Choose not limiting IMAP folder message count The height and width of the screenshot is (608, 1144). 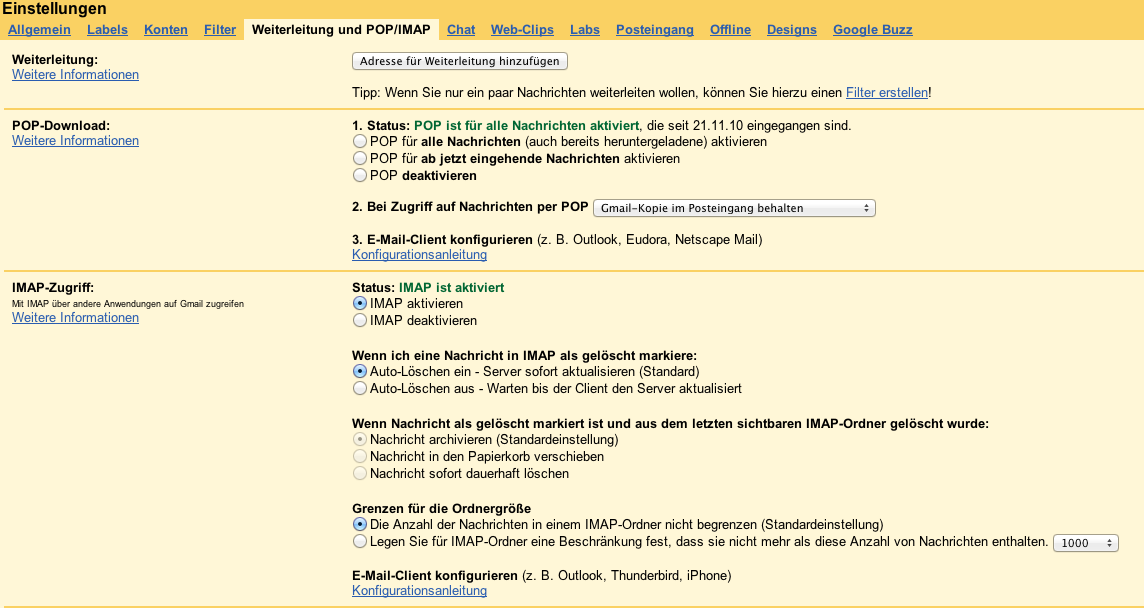click(360, 524)
